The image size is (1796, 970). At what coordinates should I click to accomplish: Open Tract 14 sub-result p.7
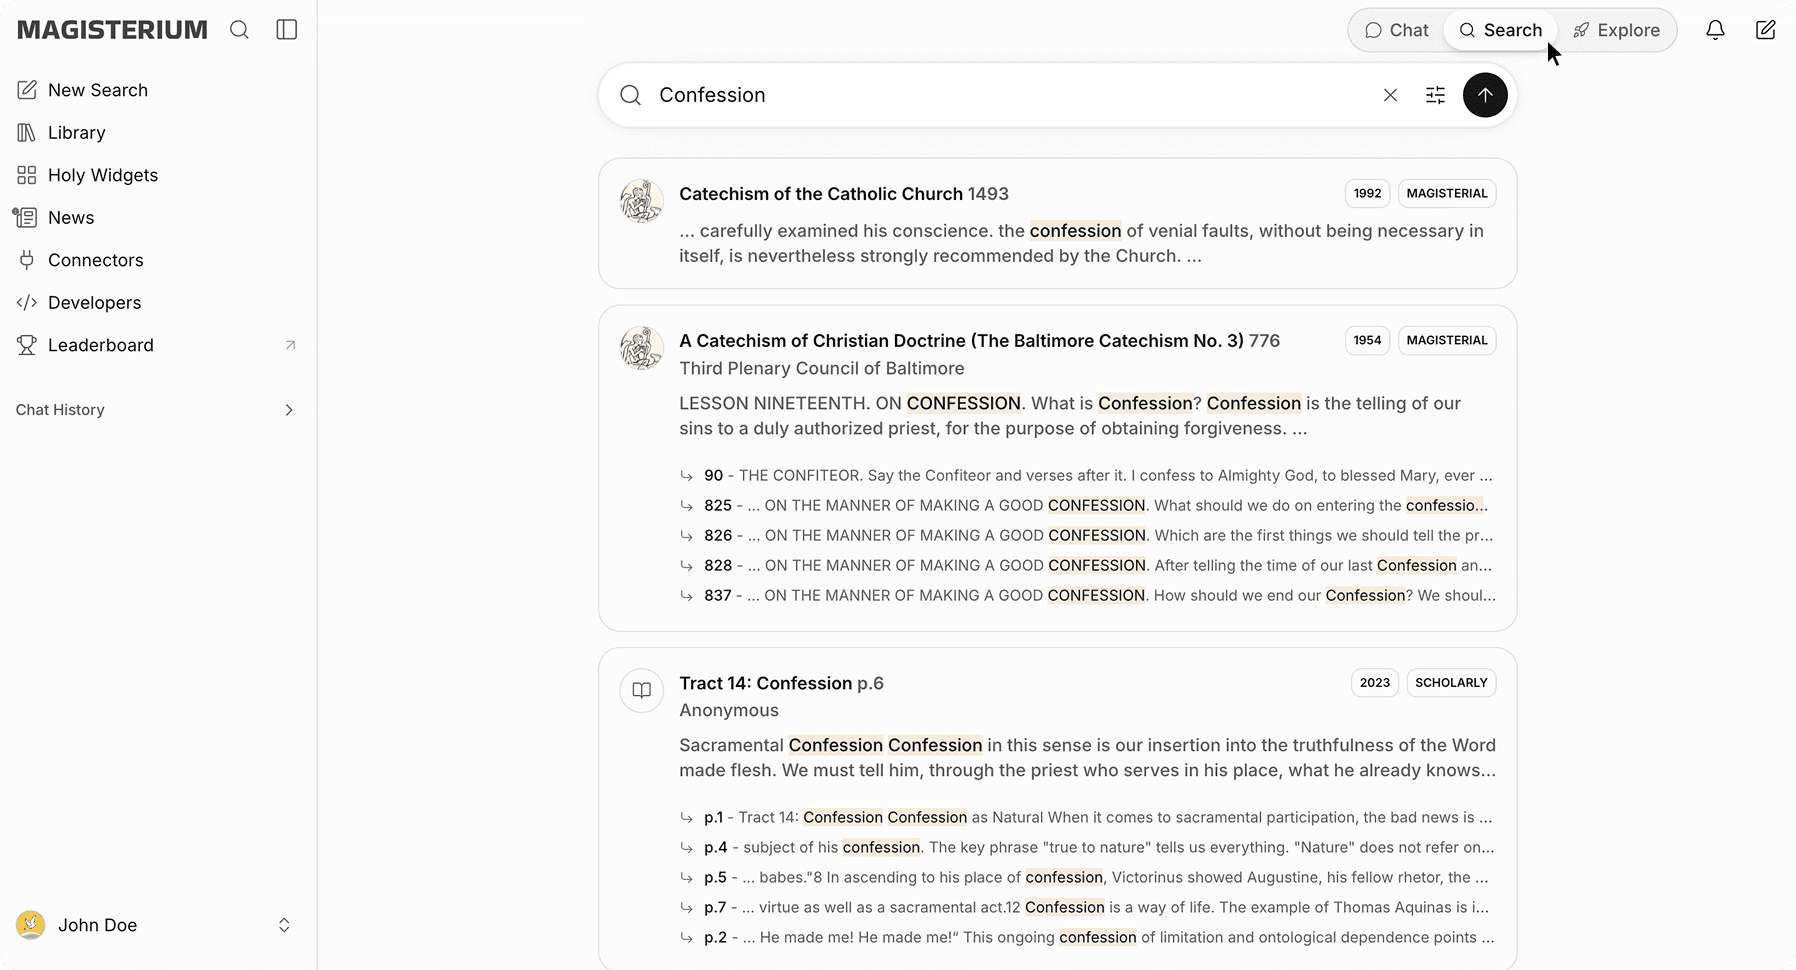tap(1087, 908)
